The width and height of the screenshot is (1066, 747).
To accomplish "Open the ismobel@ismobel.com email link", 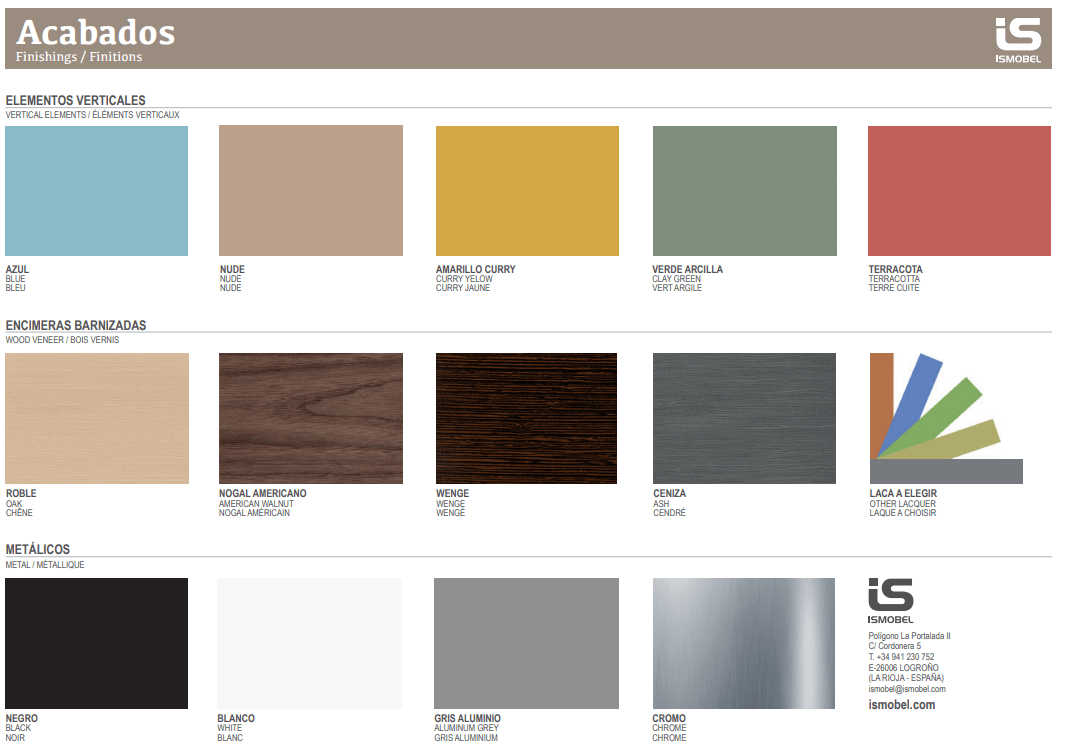I will click(906, 689).
